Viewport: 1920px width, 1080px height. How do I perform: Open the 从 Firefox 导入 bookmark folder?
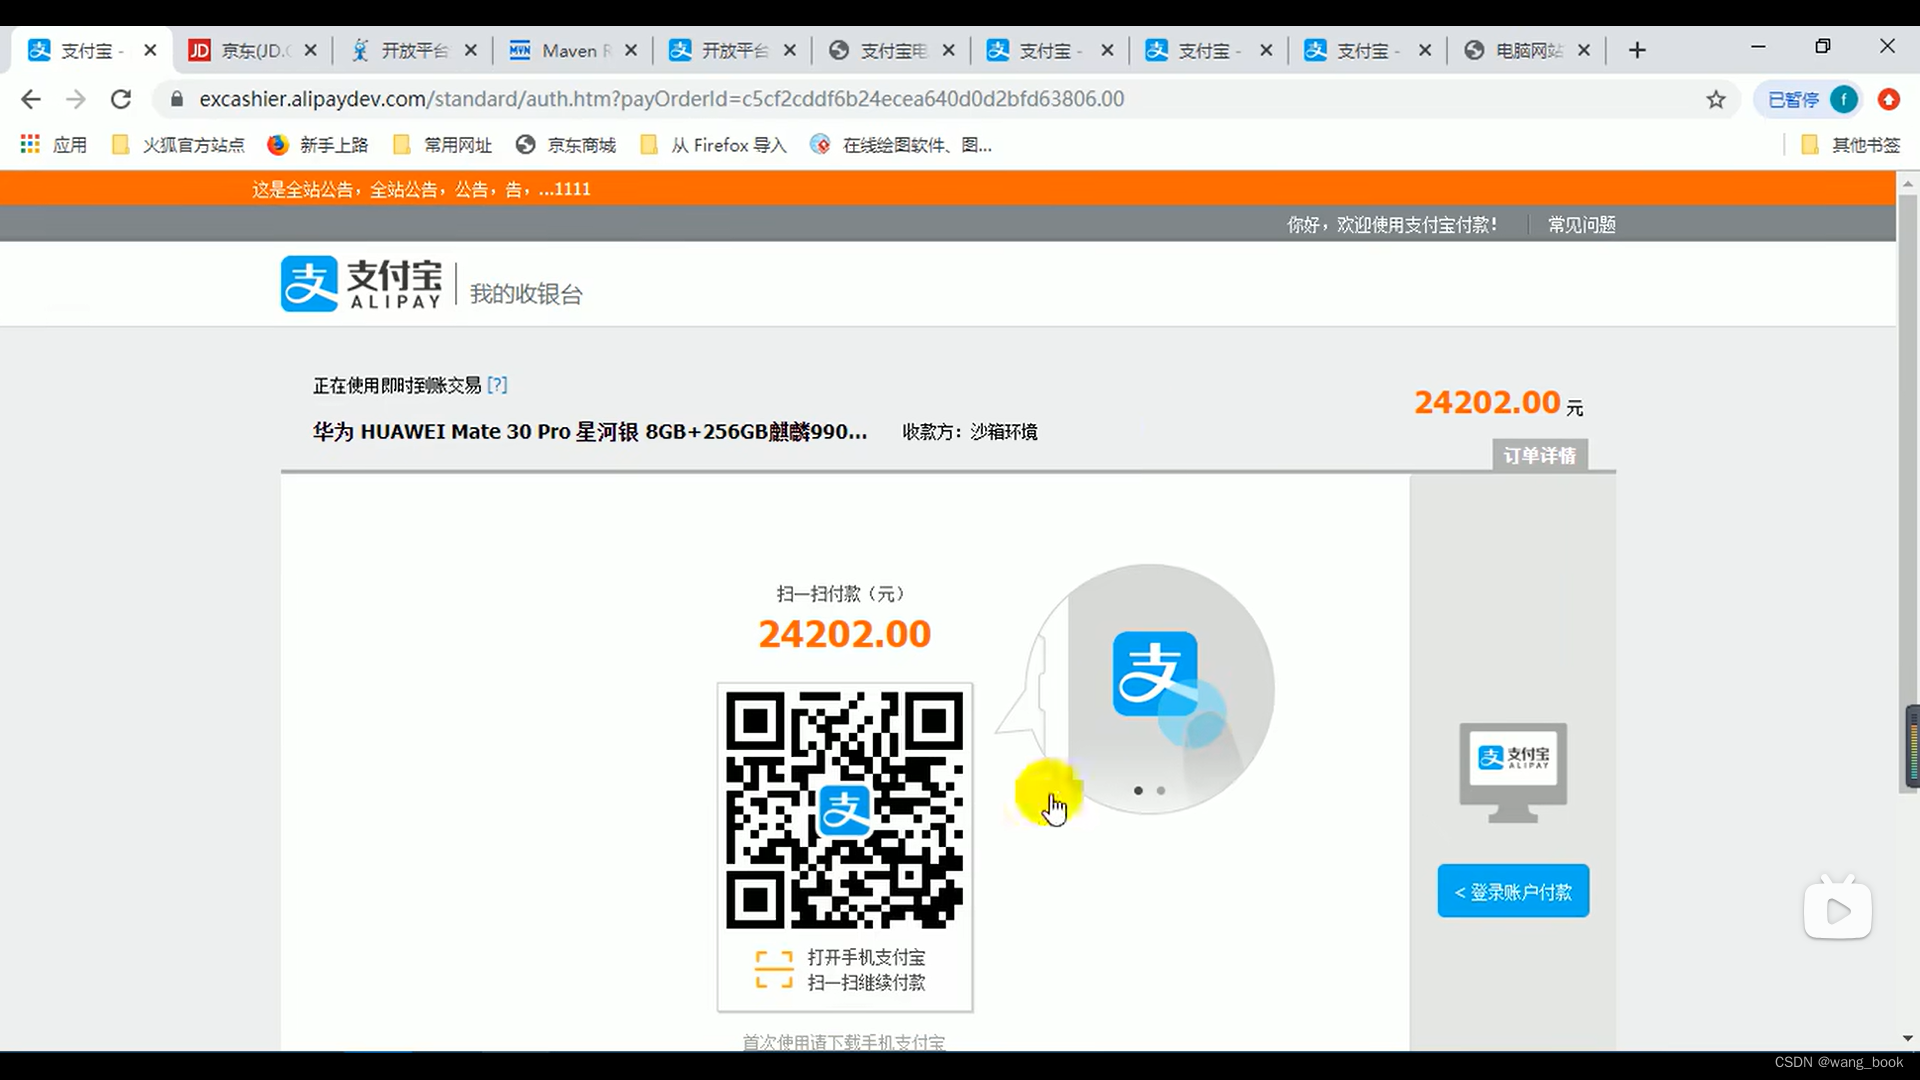(x=714, y=145)
